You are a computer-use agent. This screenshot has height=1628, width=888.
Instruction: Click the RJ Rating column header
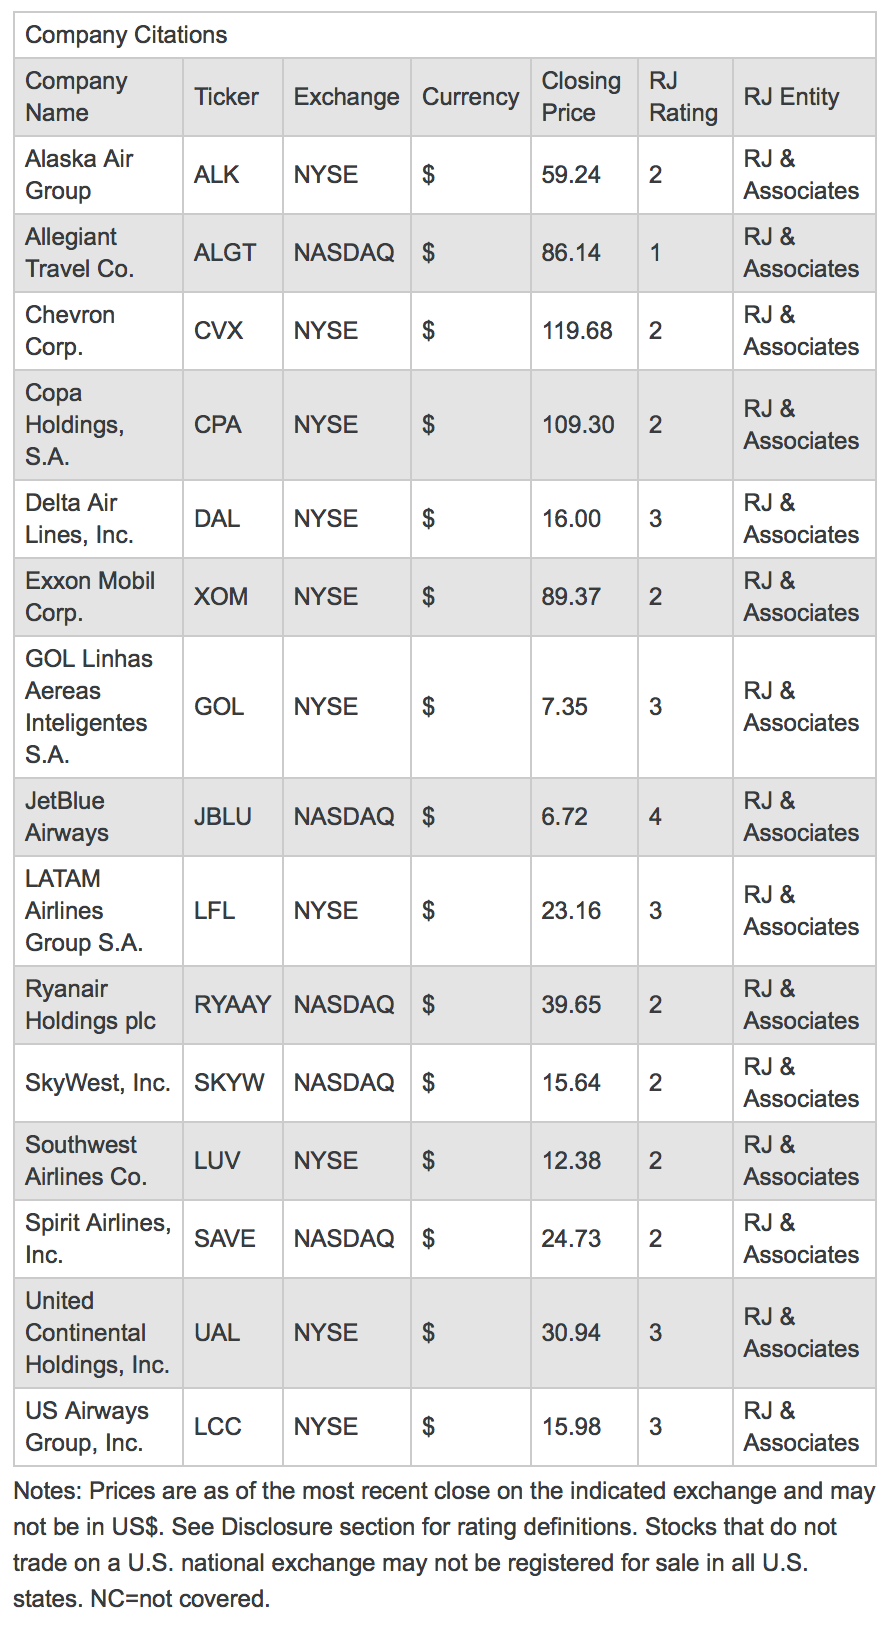point(683,97)
